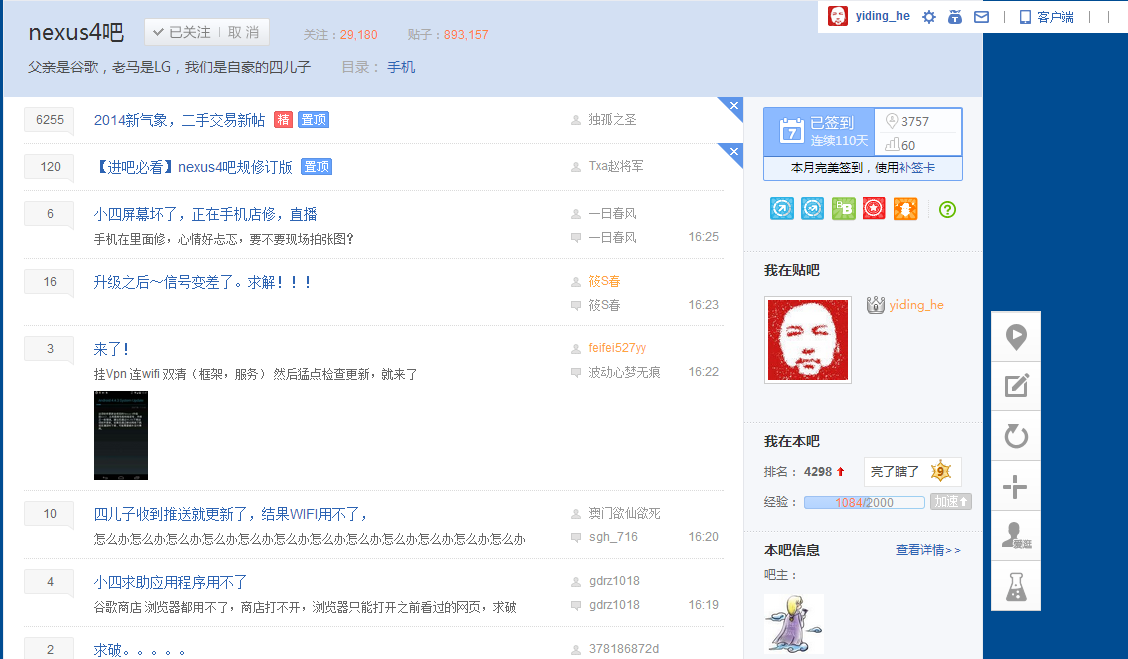Click the yiding_he avatar in the top bar
The image size is (1128, 659).
pyautogui.click(x=837, y=16)
